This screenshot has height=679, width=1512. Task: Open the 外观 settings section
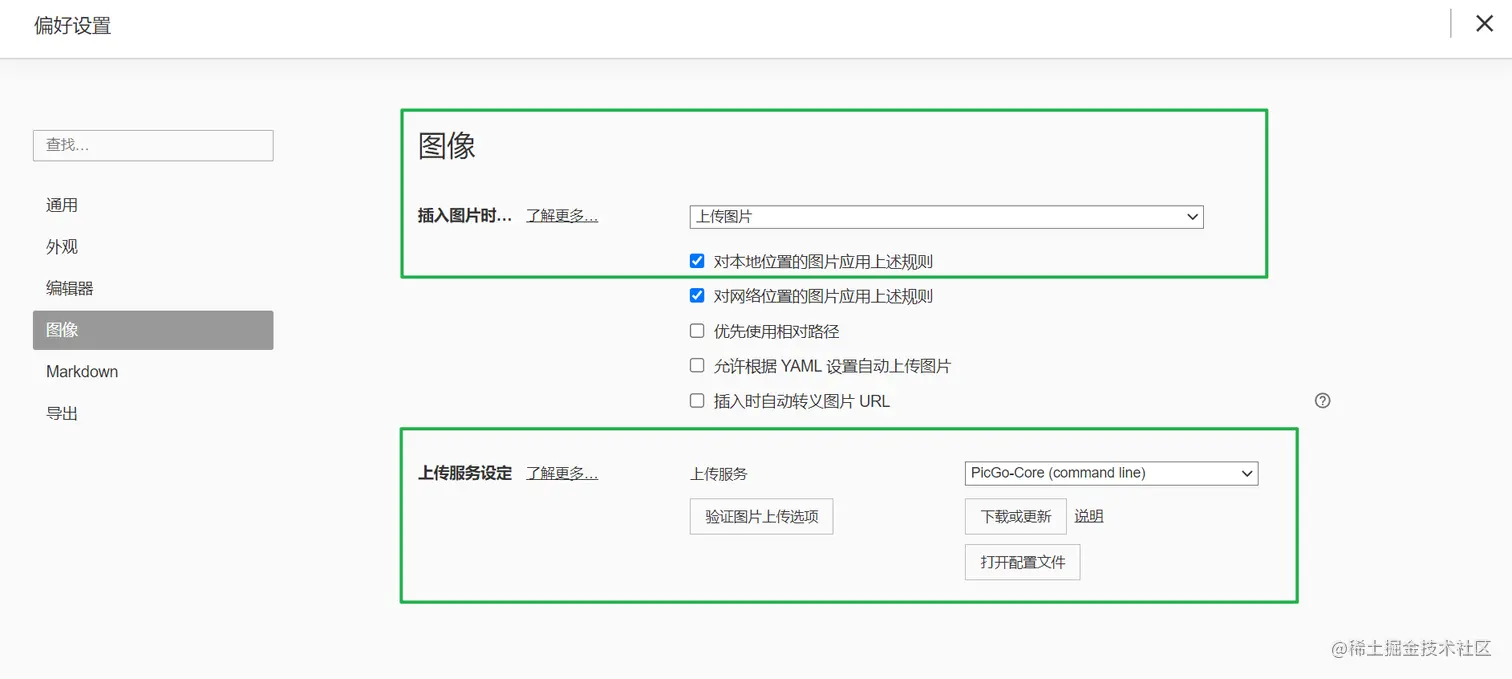pos(153,247)
